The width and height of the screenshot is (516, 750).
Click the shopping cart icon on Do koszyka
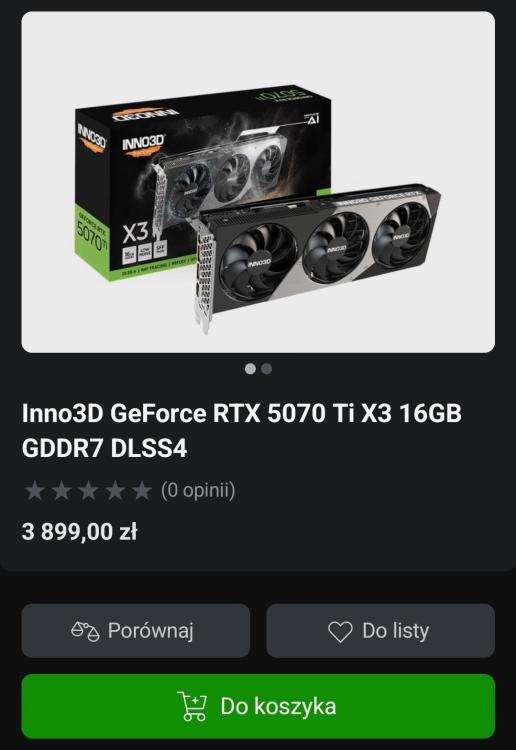192,706
